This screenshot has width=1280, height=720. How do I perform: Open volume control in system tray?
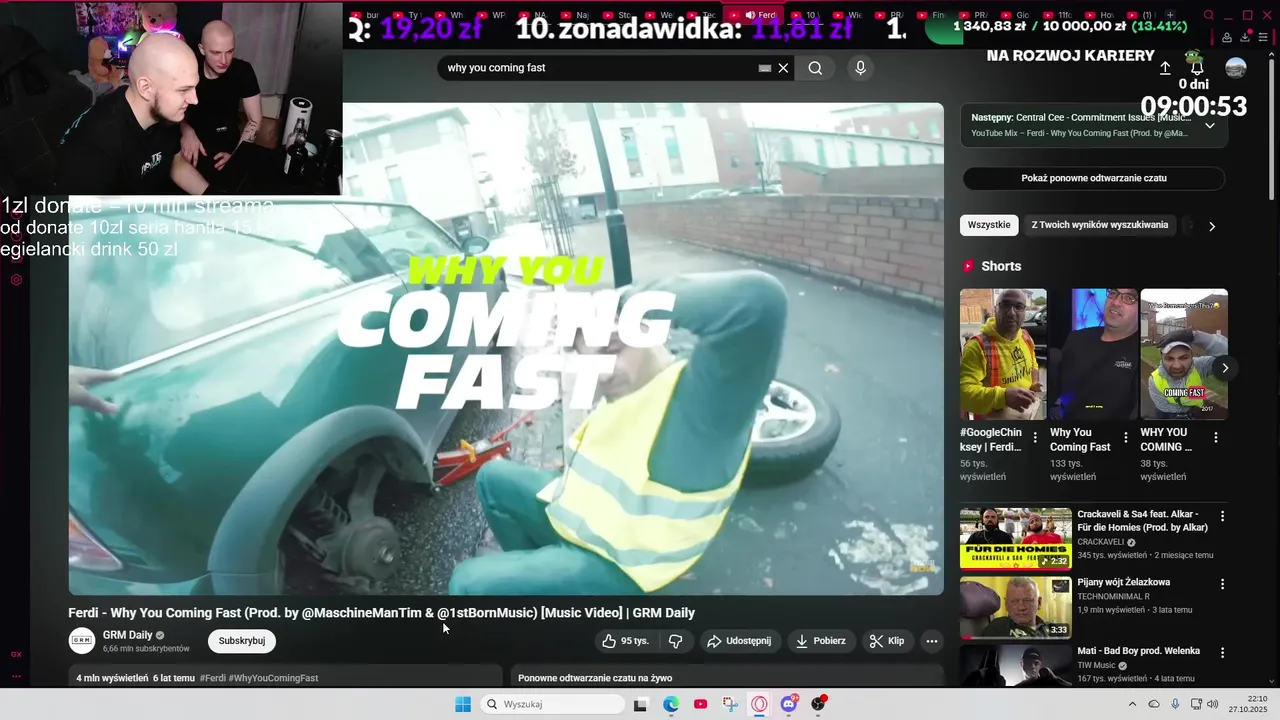point(1213,704)
